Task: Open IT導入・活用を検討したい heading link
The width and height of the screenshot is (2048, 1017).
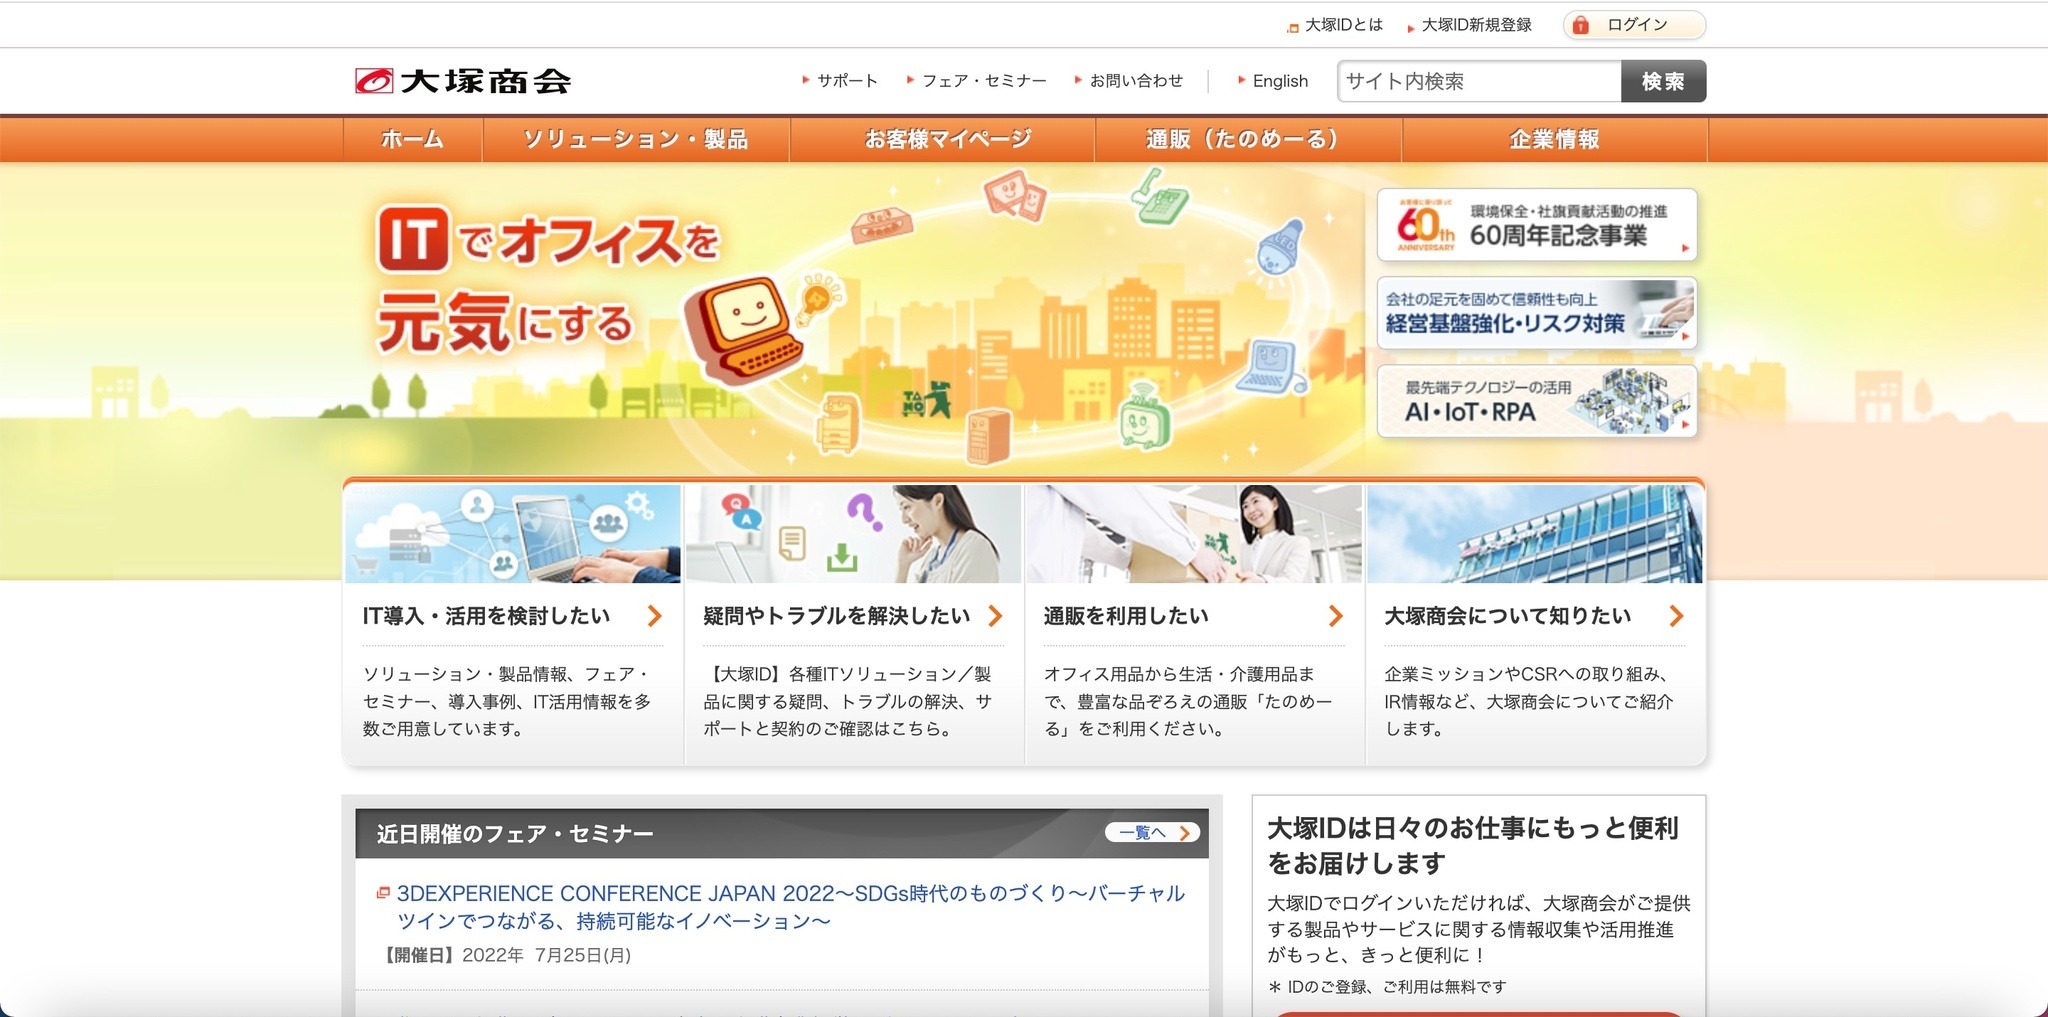Action: tap(487, 616)
